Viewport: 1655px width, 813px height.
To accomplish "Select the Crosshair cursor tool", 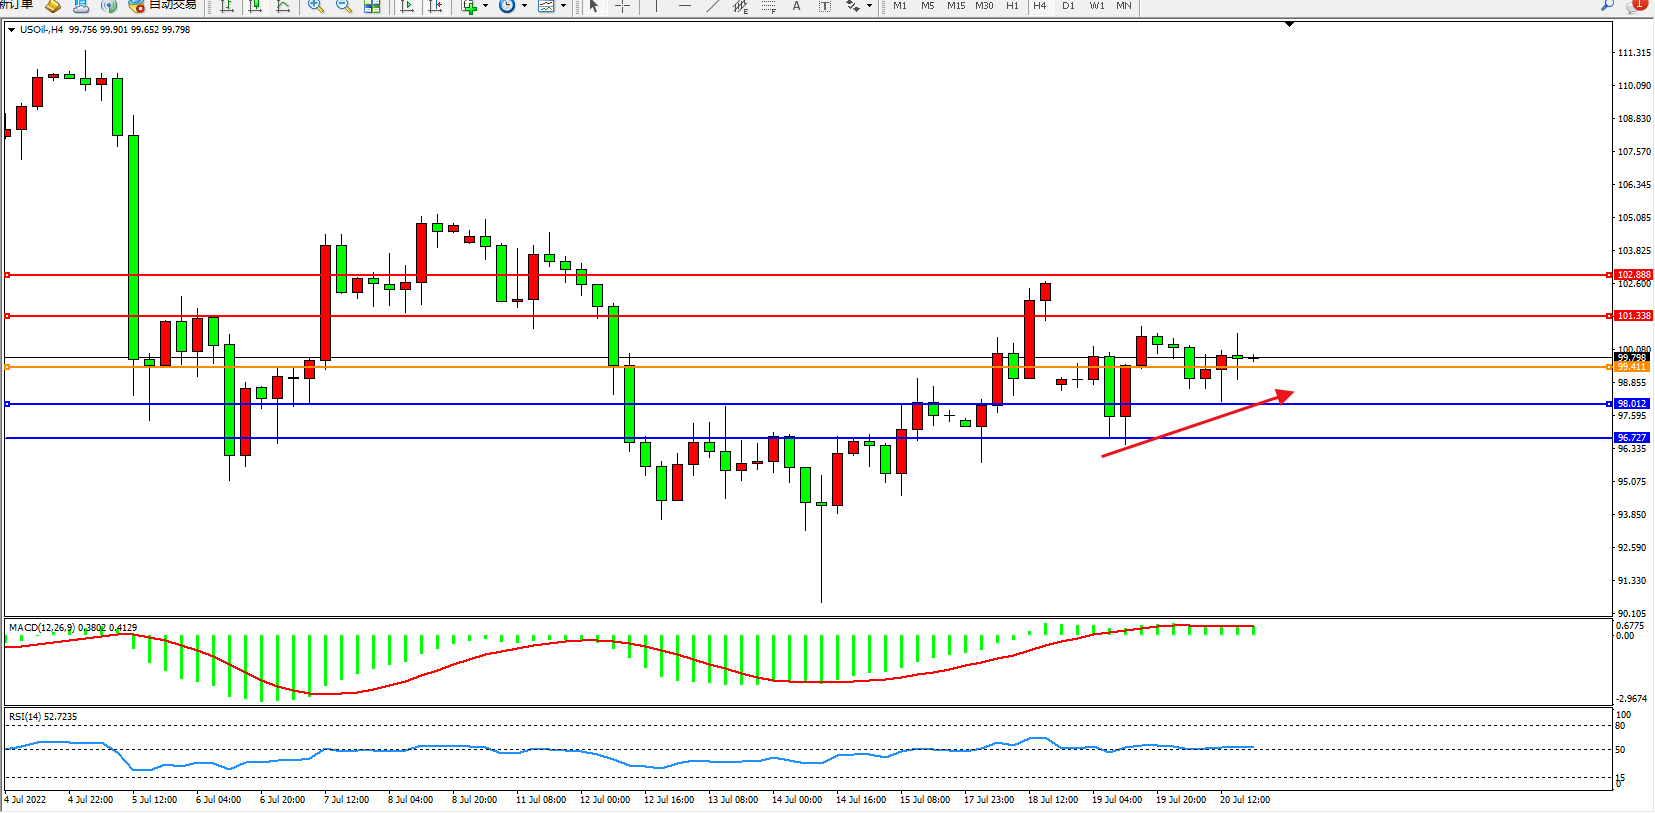I will (x=622, y=6).
